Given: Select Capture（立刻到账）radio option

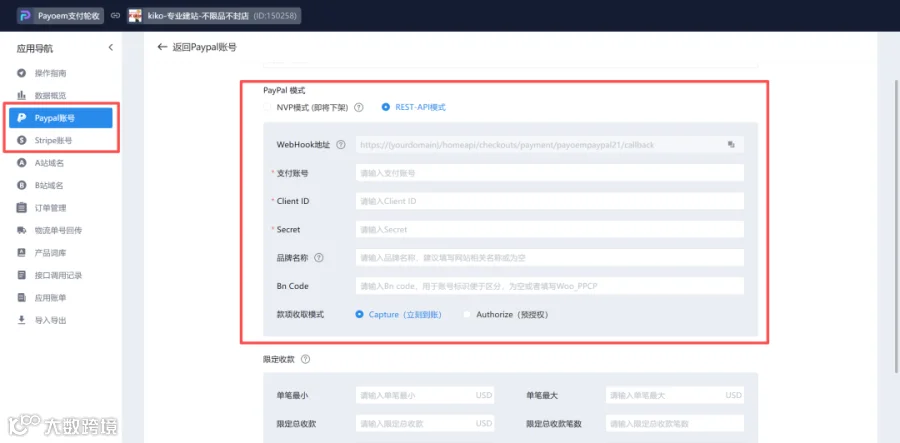Looking at the screenshot, I should [x=359, y=314].
